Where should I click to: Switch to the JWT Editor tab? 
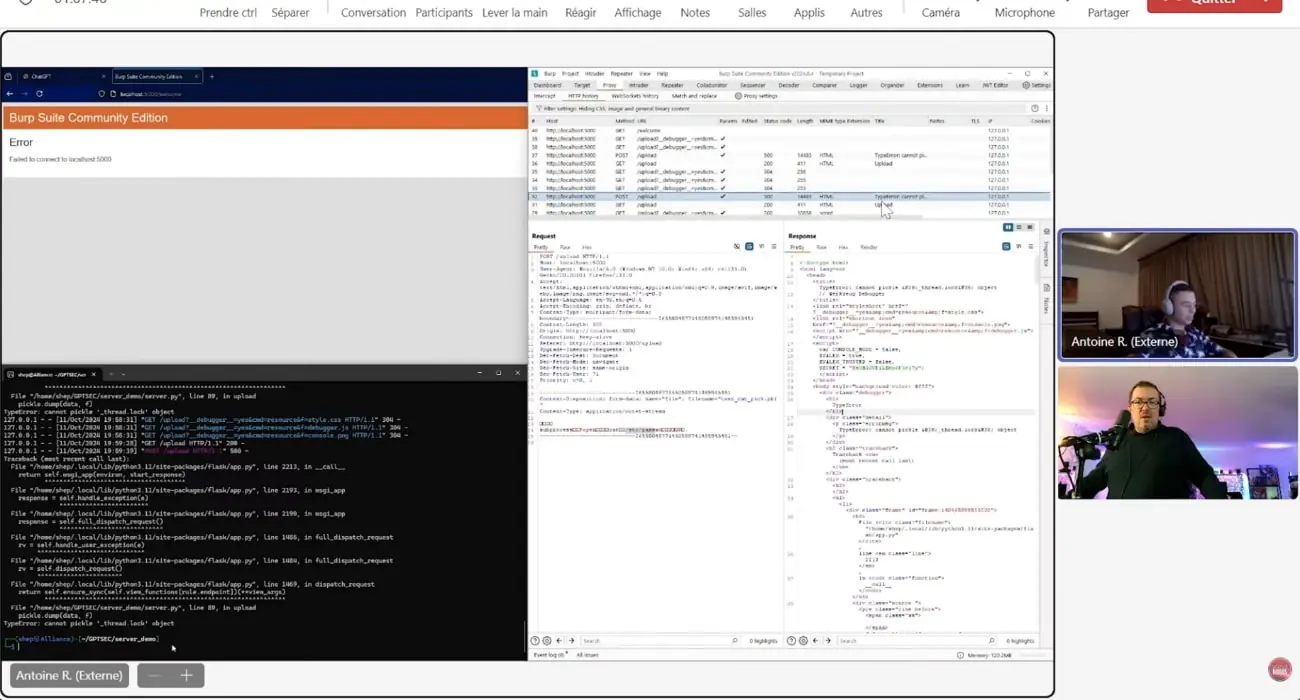coord(995,85)
